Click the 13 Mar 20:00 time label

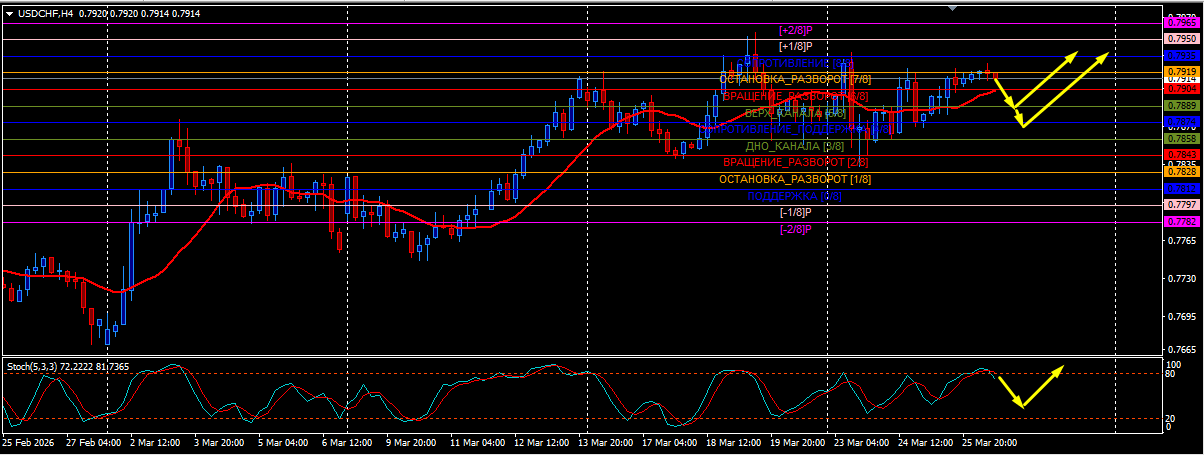click(607, 441)
